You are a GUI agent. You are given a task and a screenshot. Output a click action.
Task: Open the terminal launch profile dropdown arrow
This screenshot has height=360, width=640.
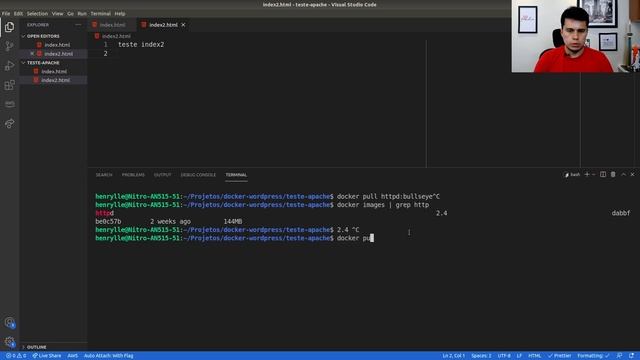click(593, 175)
